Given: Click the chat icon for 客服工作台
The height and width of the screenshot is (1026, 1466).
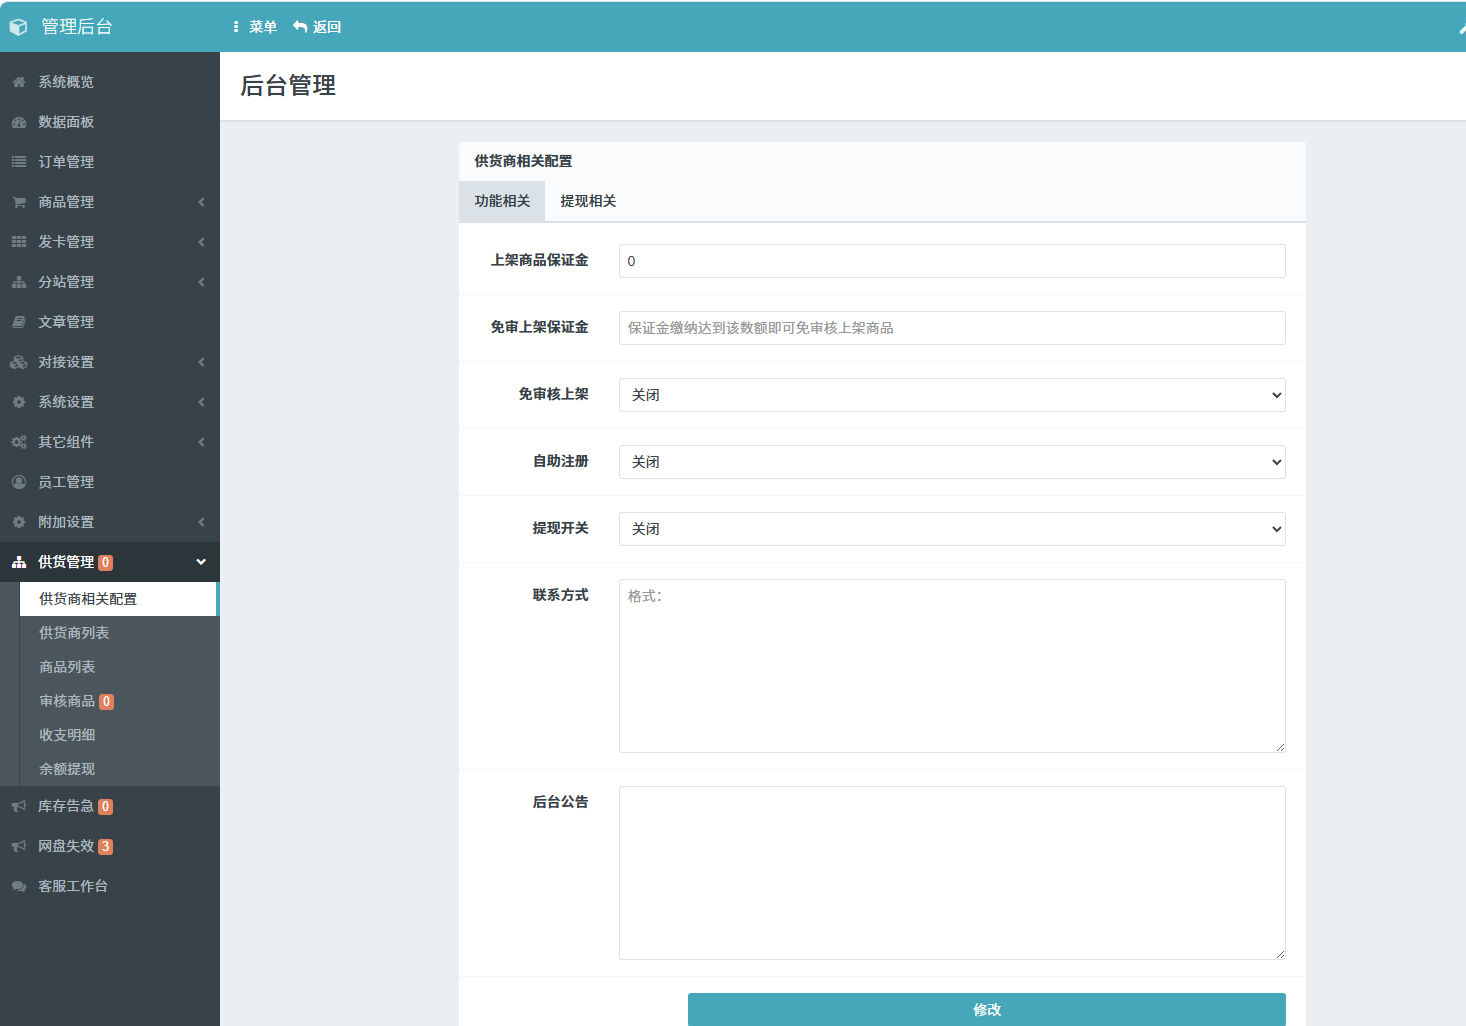Looking at the screenshot, I should point(19,886).
